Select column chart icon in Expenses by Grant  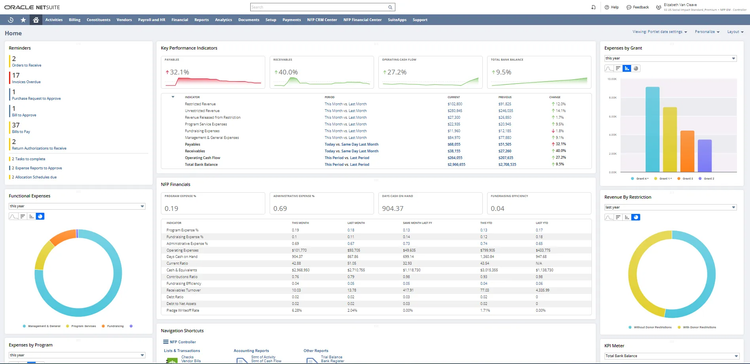(x=627, y=68)
